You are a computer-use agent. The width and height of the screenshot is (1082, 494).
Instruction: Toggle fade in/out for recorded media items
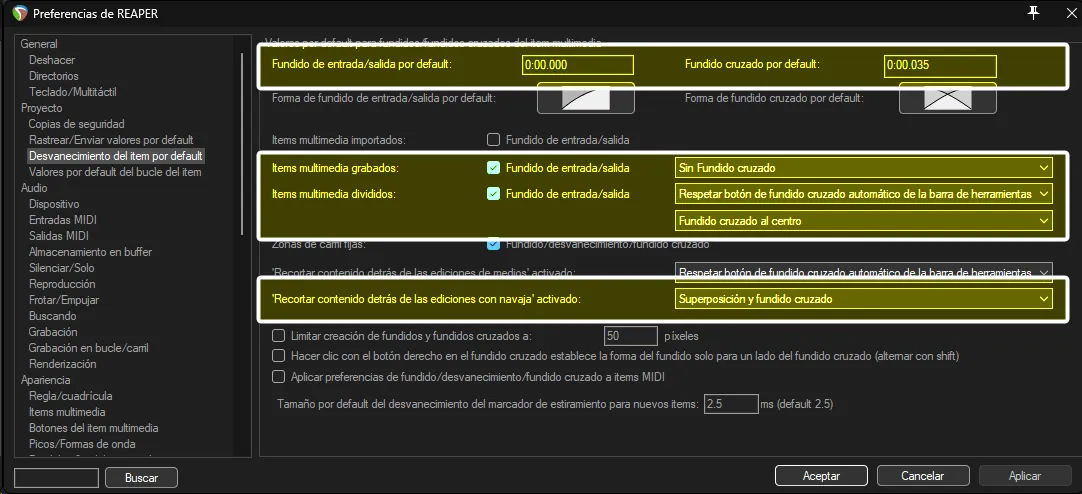pyautogui.click(x=493, y=167)
